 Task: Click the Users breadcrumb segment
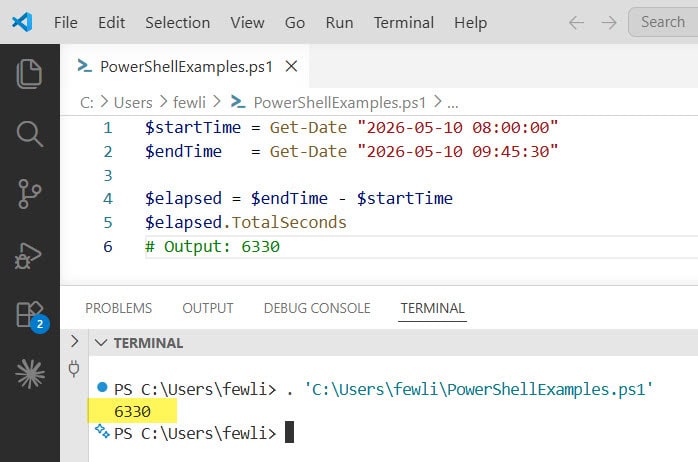pyautogui.click(x=133, y=102)
